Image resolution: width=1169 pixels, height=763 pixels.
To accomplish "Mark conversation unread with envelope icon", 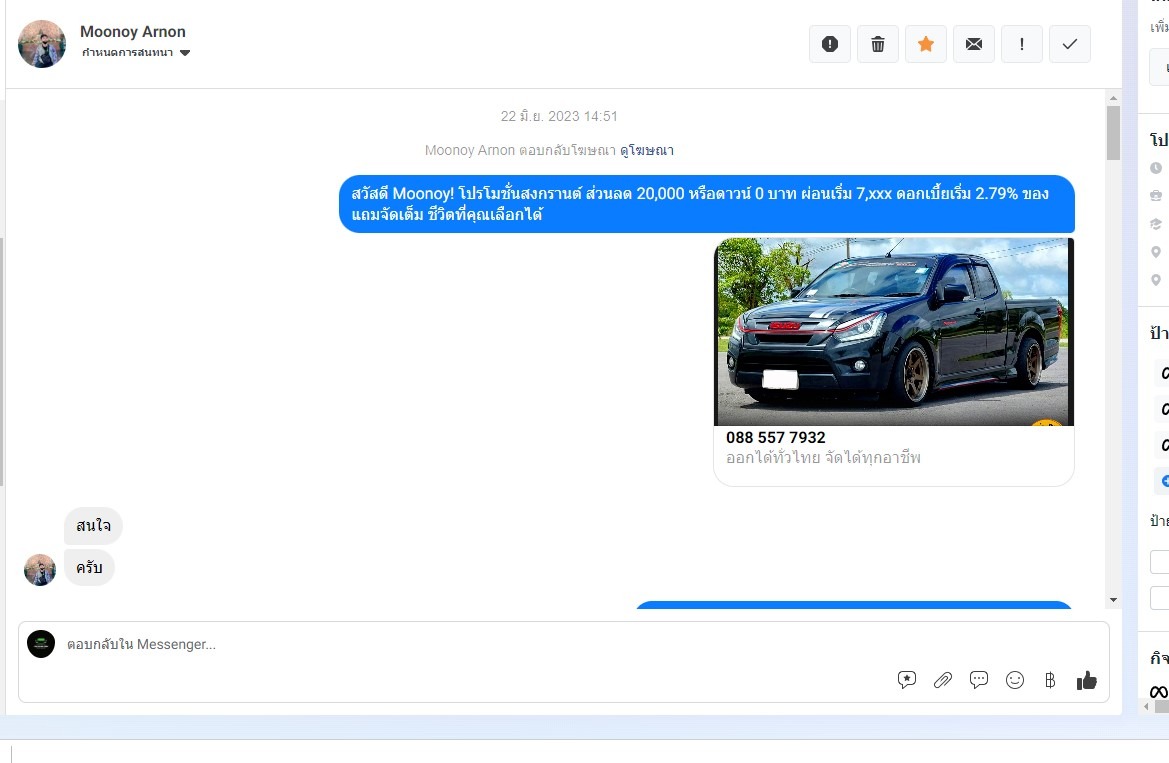I will (x=974, y=44).
